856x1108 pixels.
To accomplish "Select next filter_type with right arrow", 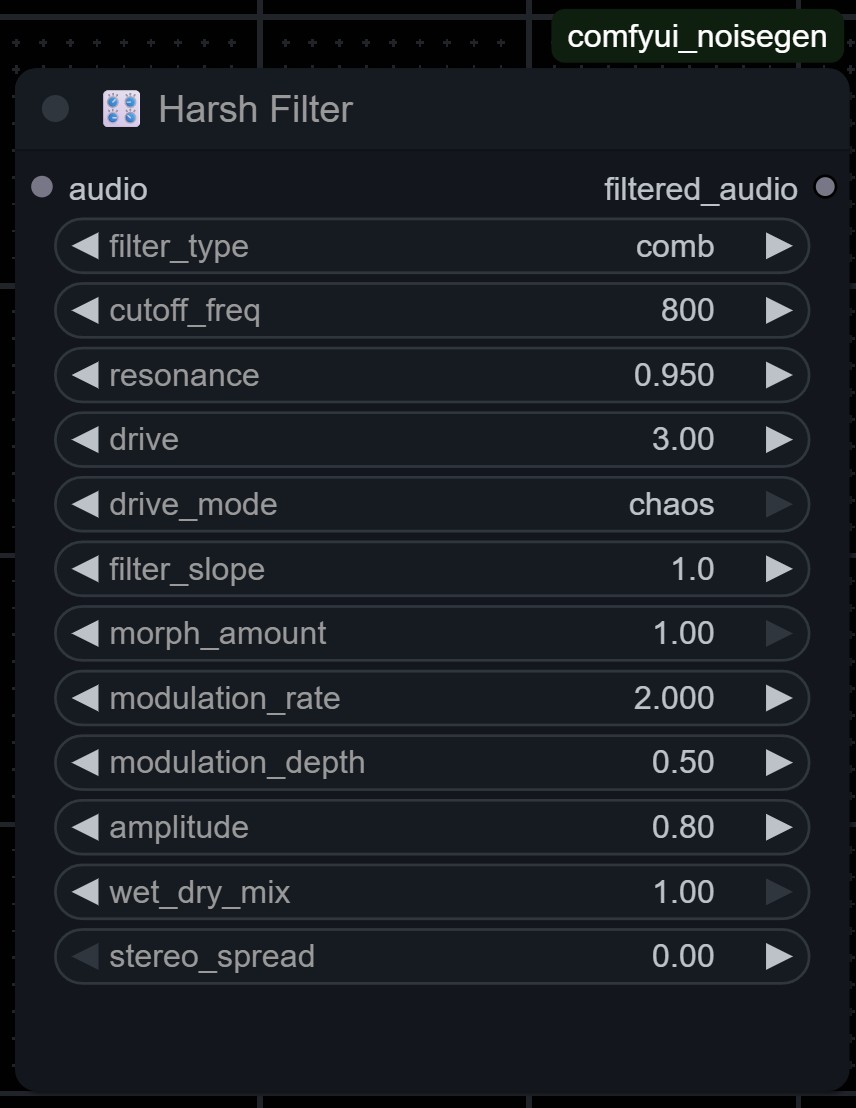I will (779, 246).
